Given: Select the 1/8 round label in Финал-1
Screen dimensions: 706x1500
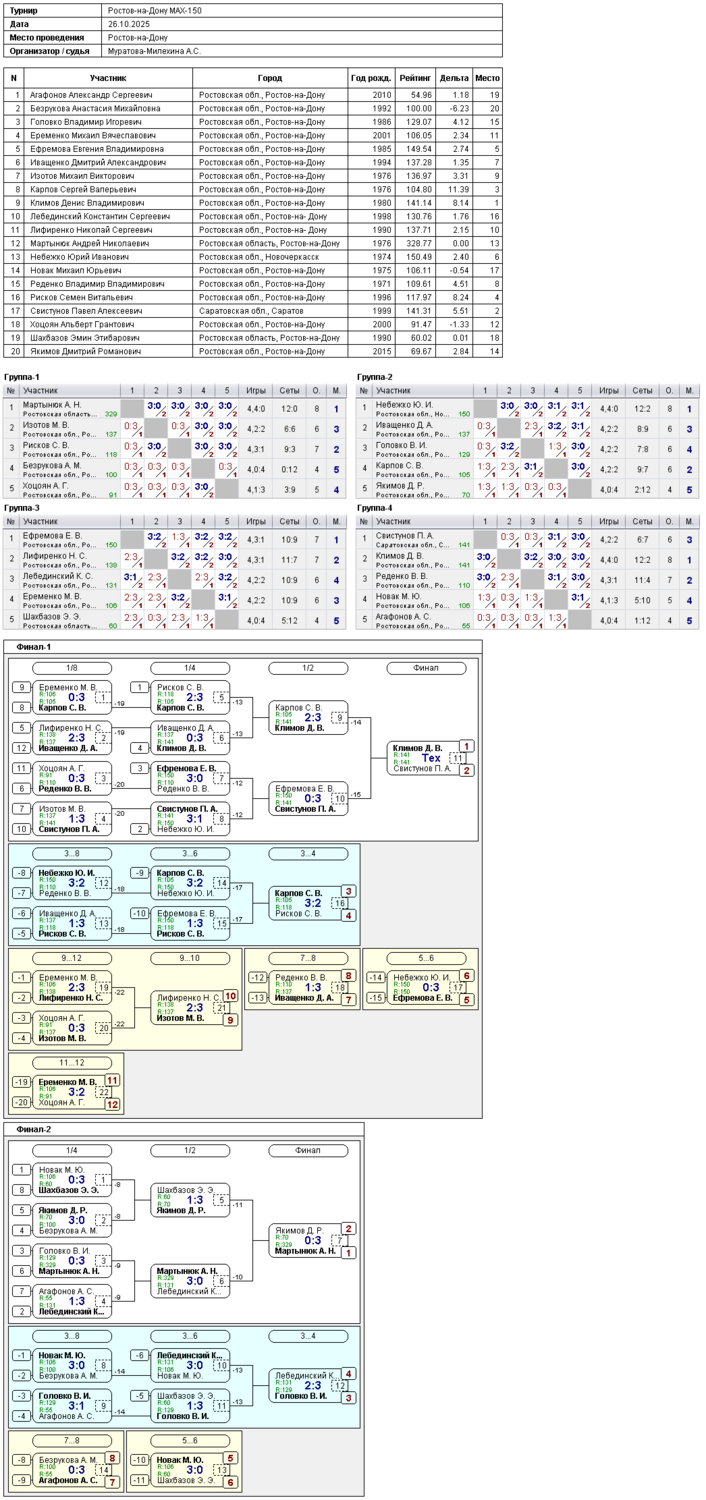Looking at the screenshot, I should pyautogui.click(x=72, y=668).
